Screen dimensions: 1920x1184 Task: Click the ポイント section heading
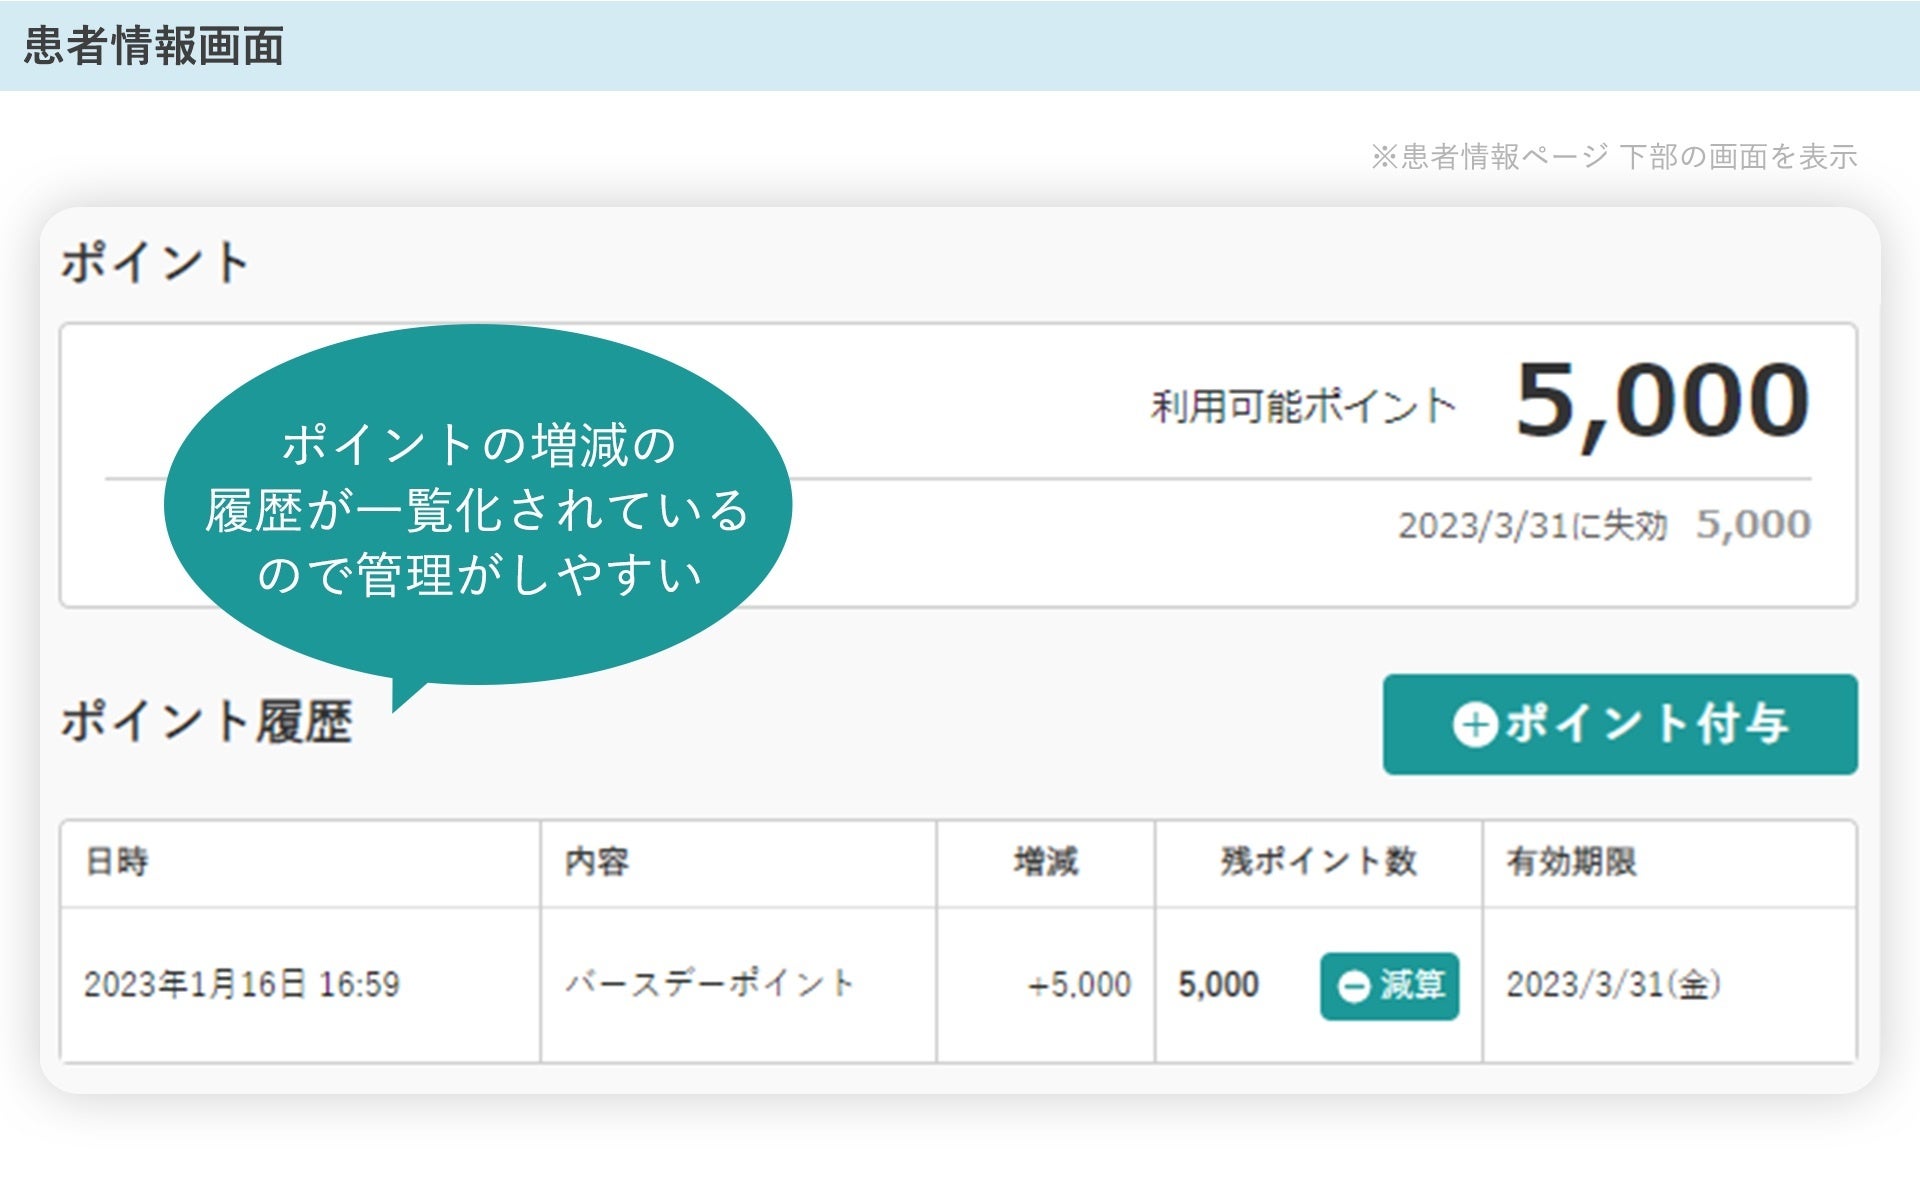[x=154, y=263]
